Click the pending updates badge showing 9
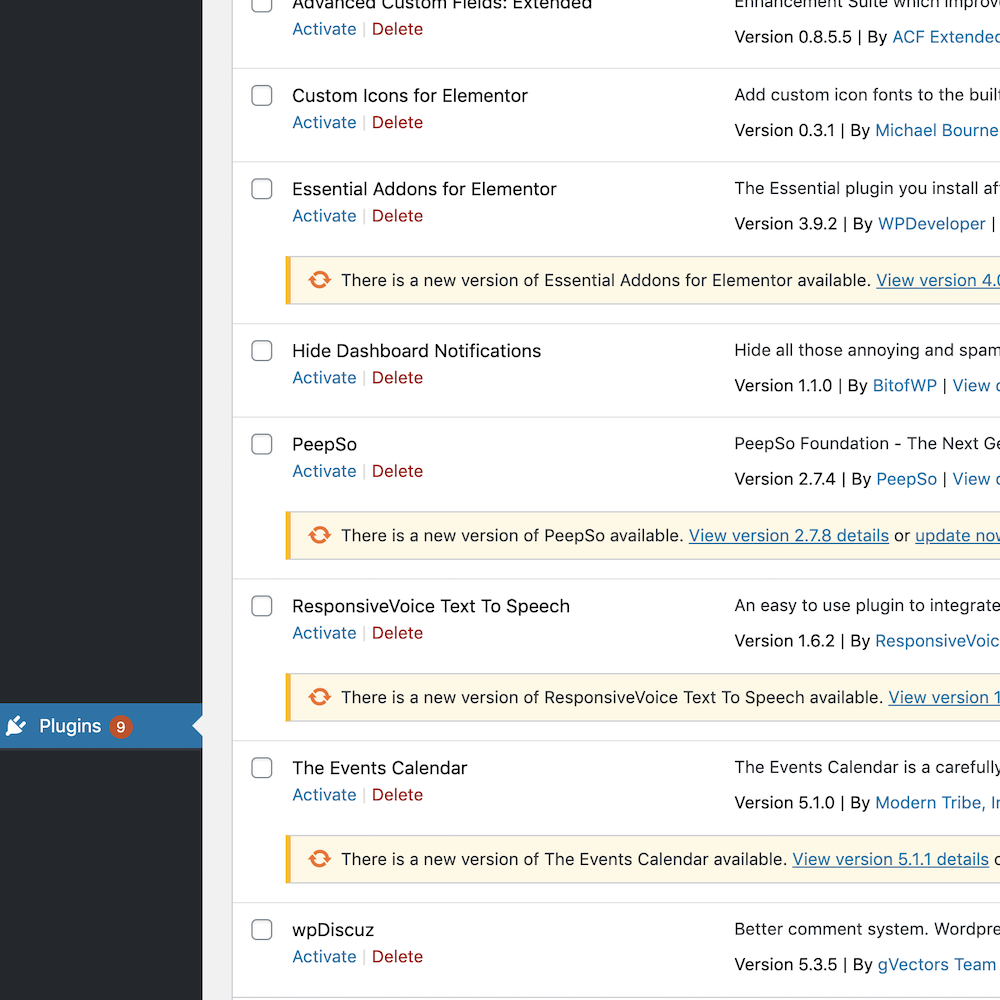Viewport: 1000px width, 1000px height. click(x=120, y=726)
